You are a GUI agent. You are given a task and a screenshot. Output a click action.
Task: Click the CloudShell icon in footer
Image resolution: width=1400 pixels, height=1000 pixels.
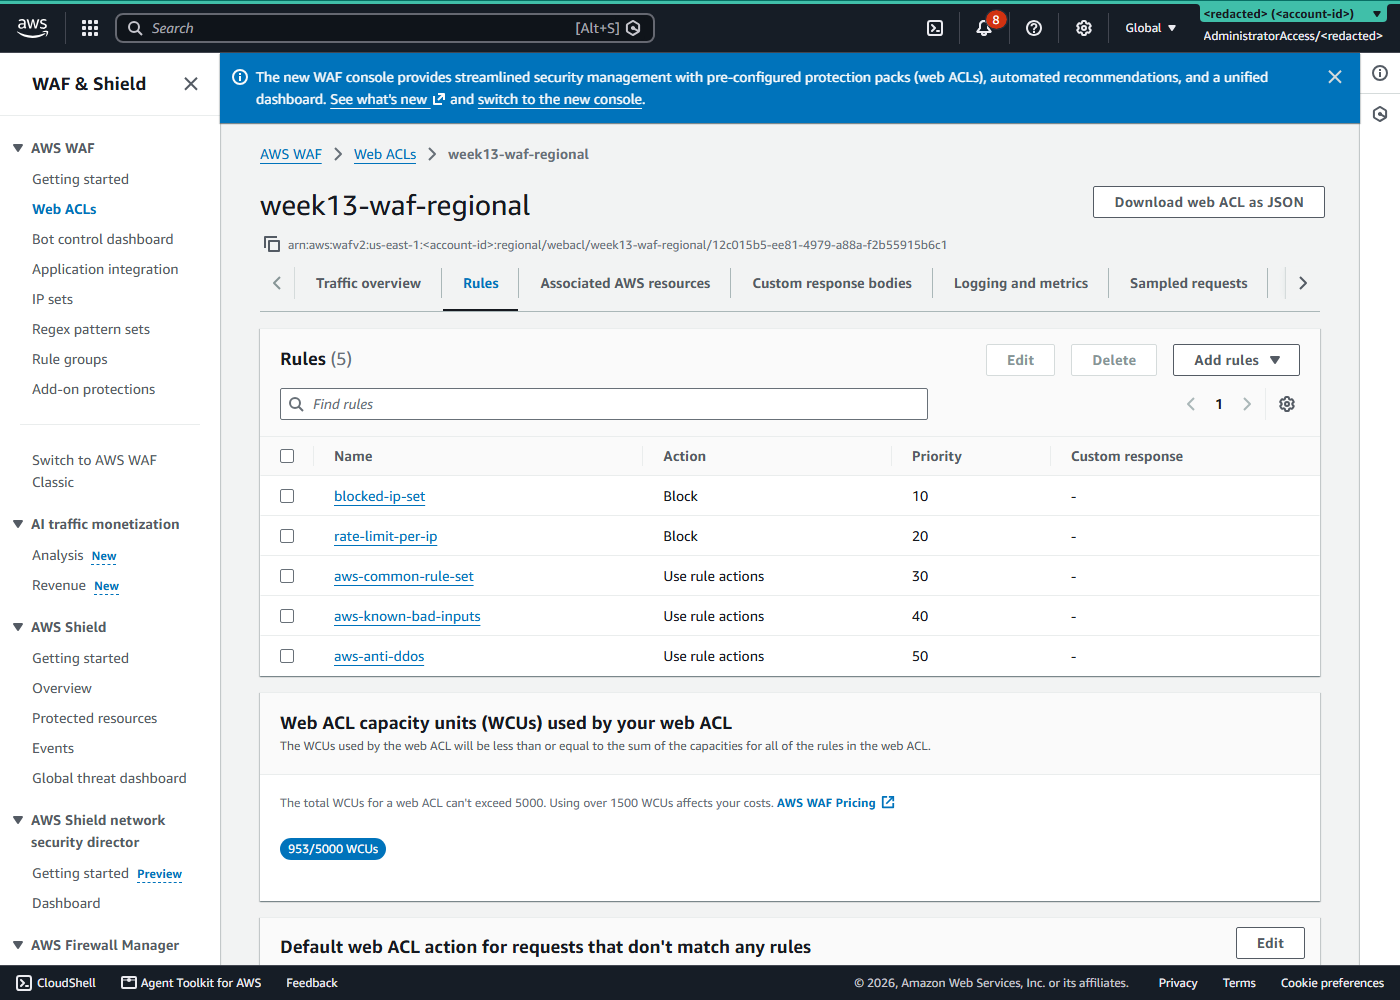click(x=24, y=983)
